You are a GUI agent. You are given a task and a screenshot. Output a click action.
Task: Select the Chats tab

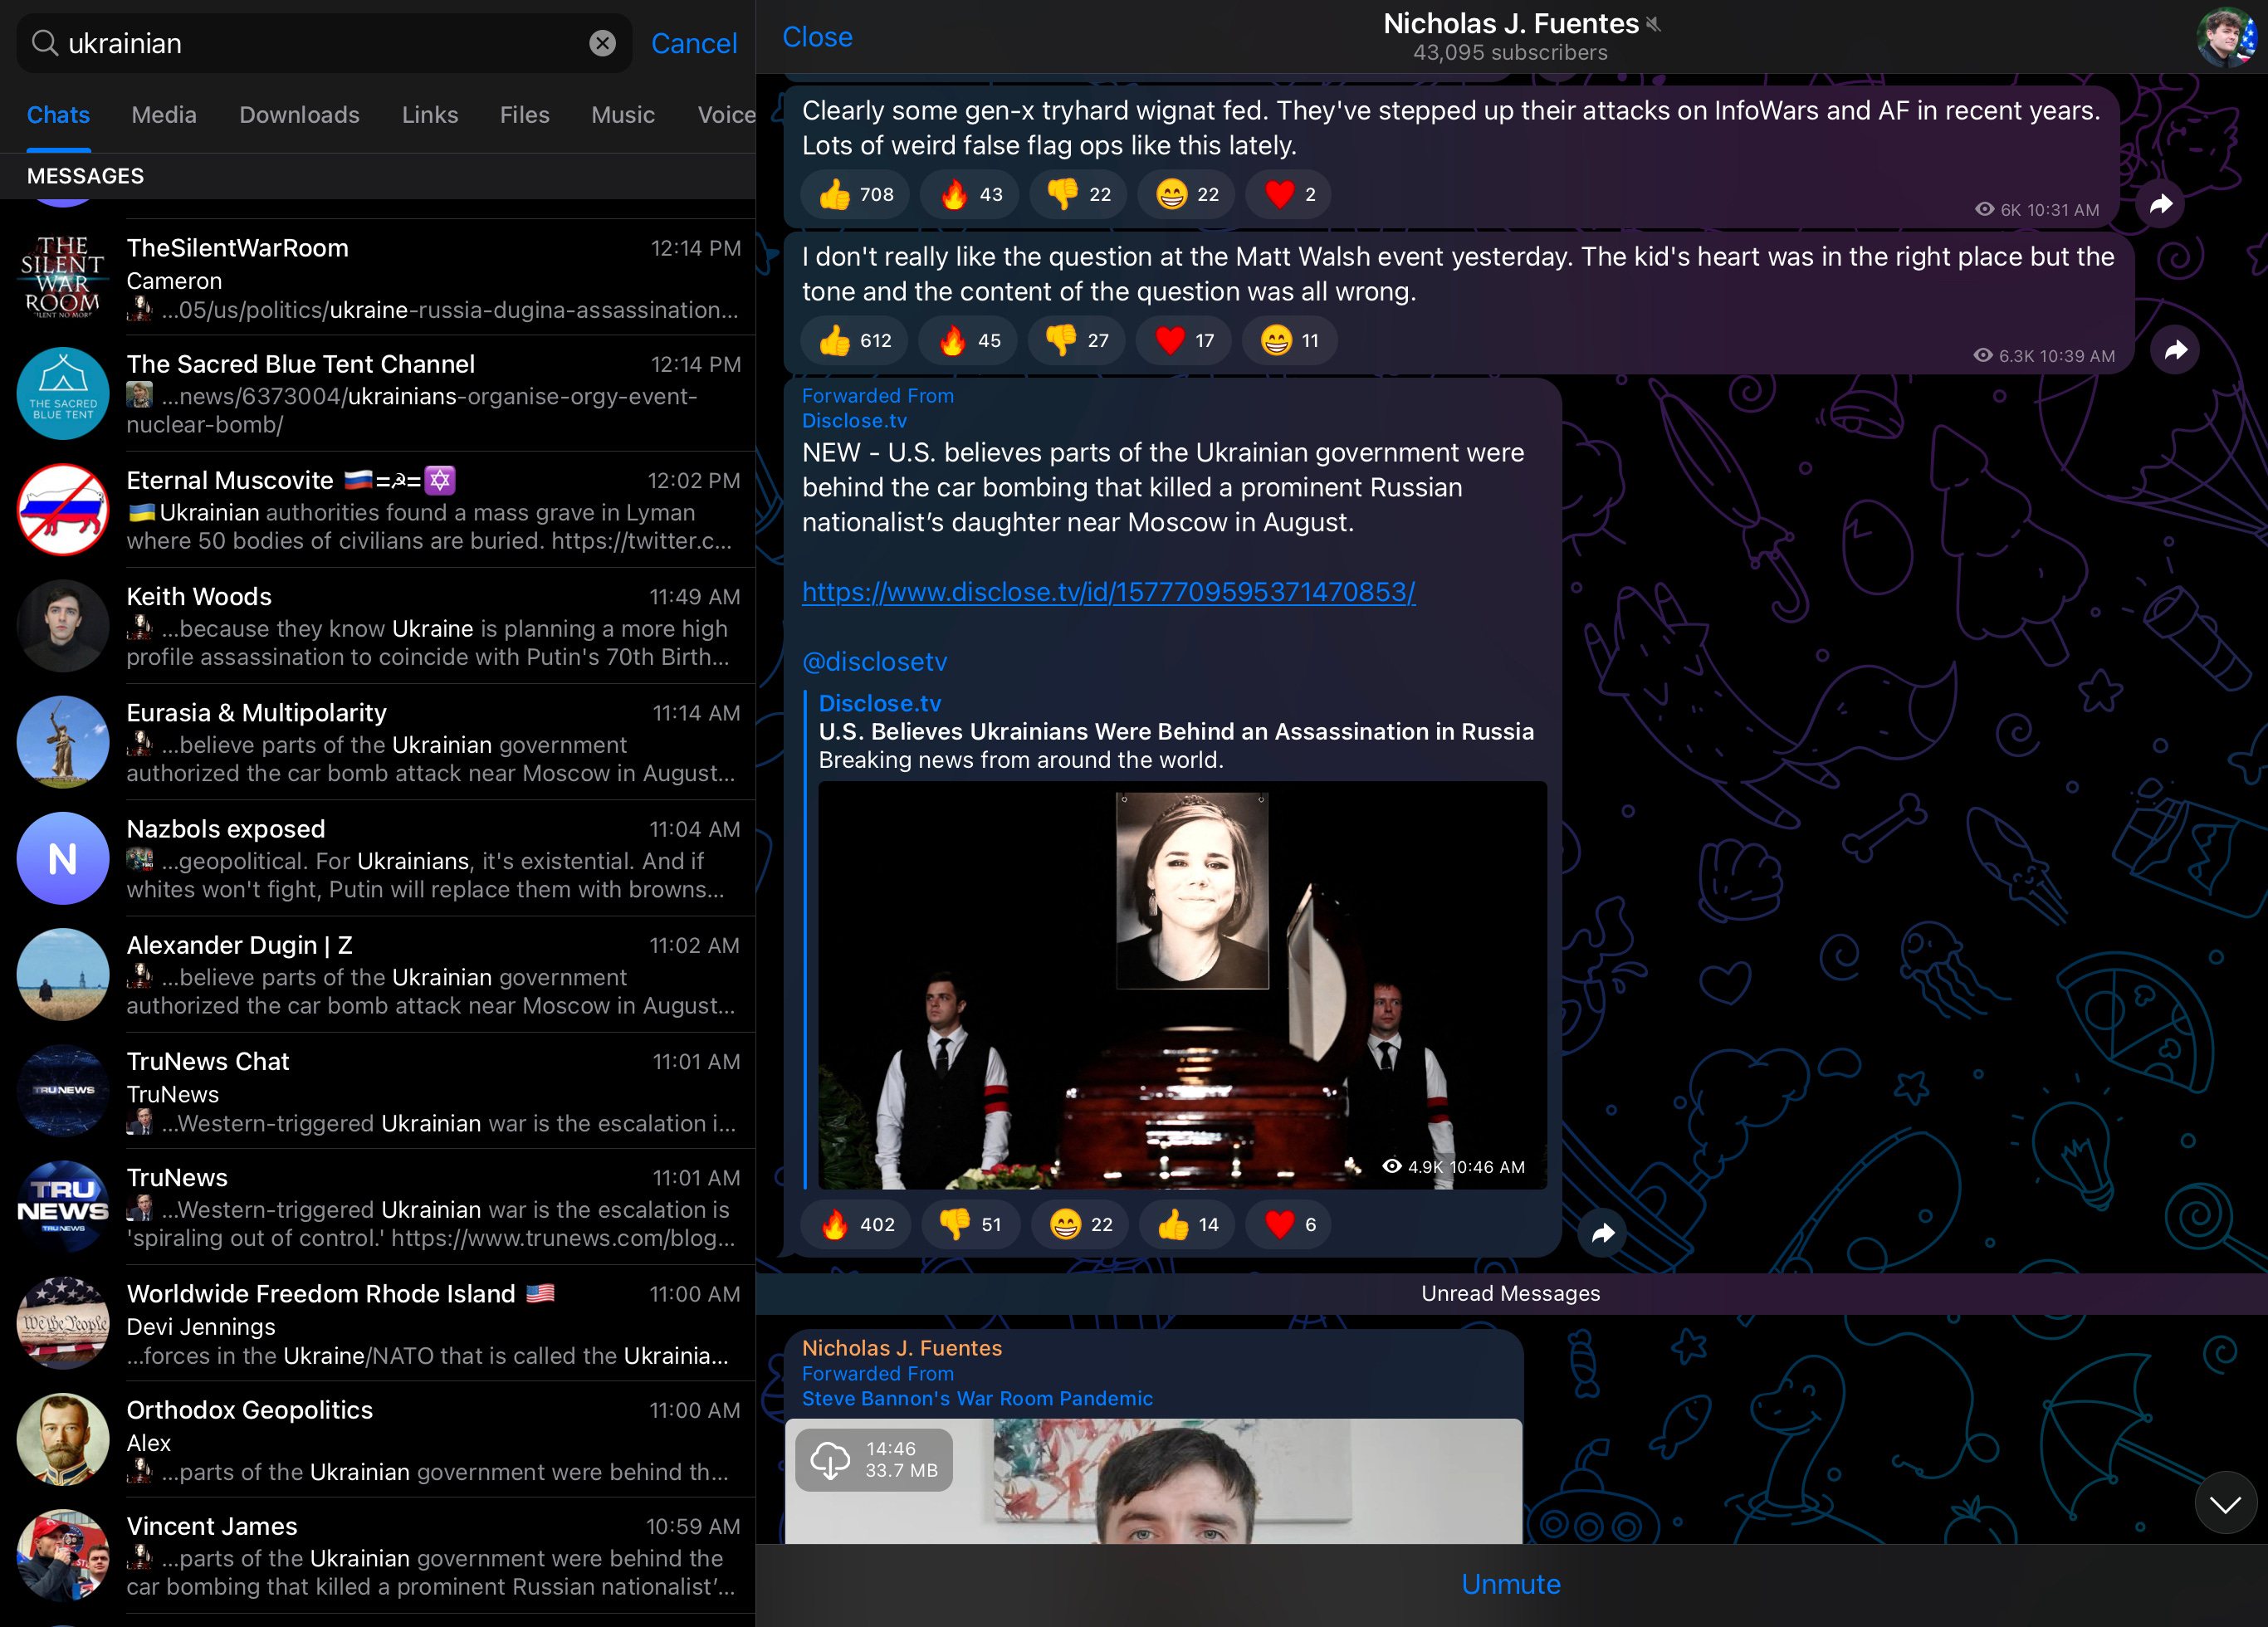[58, 115]
